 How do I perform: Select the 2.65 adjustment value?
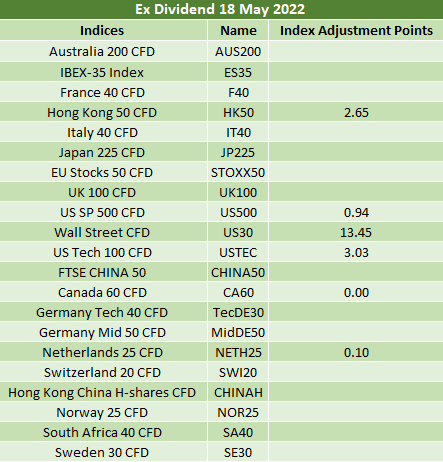(x=356, y=113)
